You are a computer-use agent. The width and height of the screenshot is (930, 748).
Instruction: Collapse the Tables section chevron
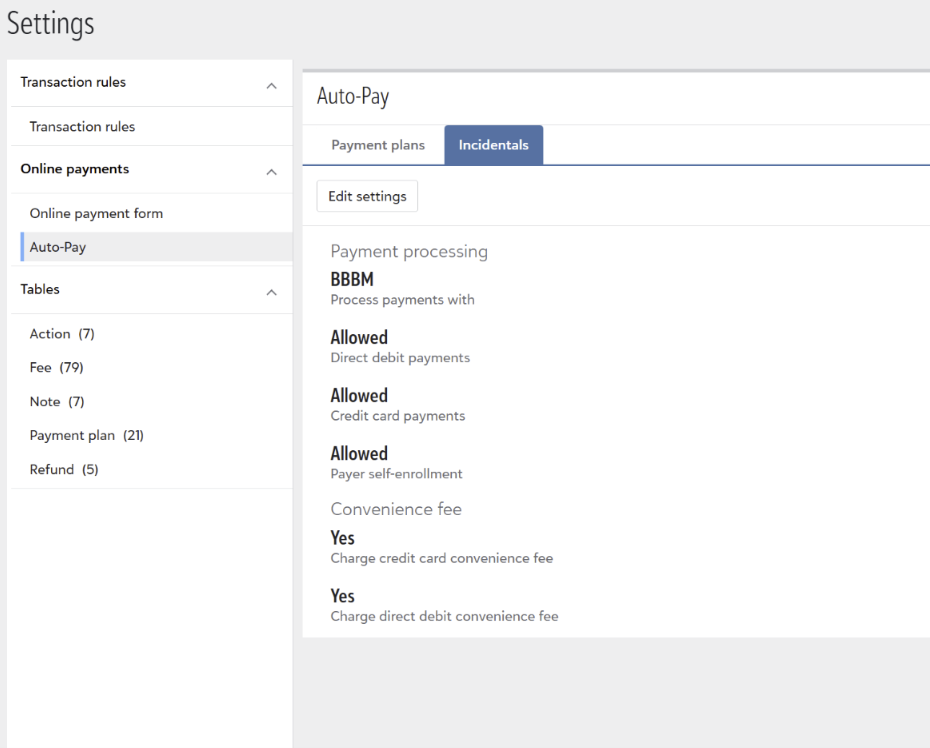click(271, 293)
